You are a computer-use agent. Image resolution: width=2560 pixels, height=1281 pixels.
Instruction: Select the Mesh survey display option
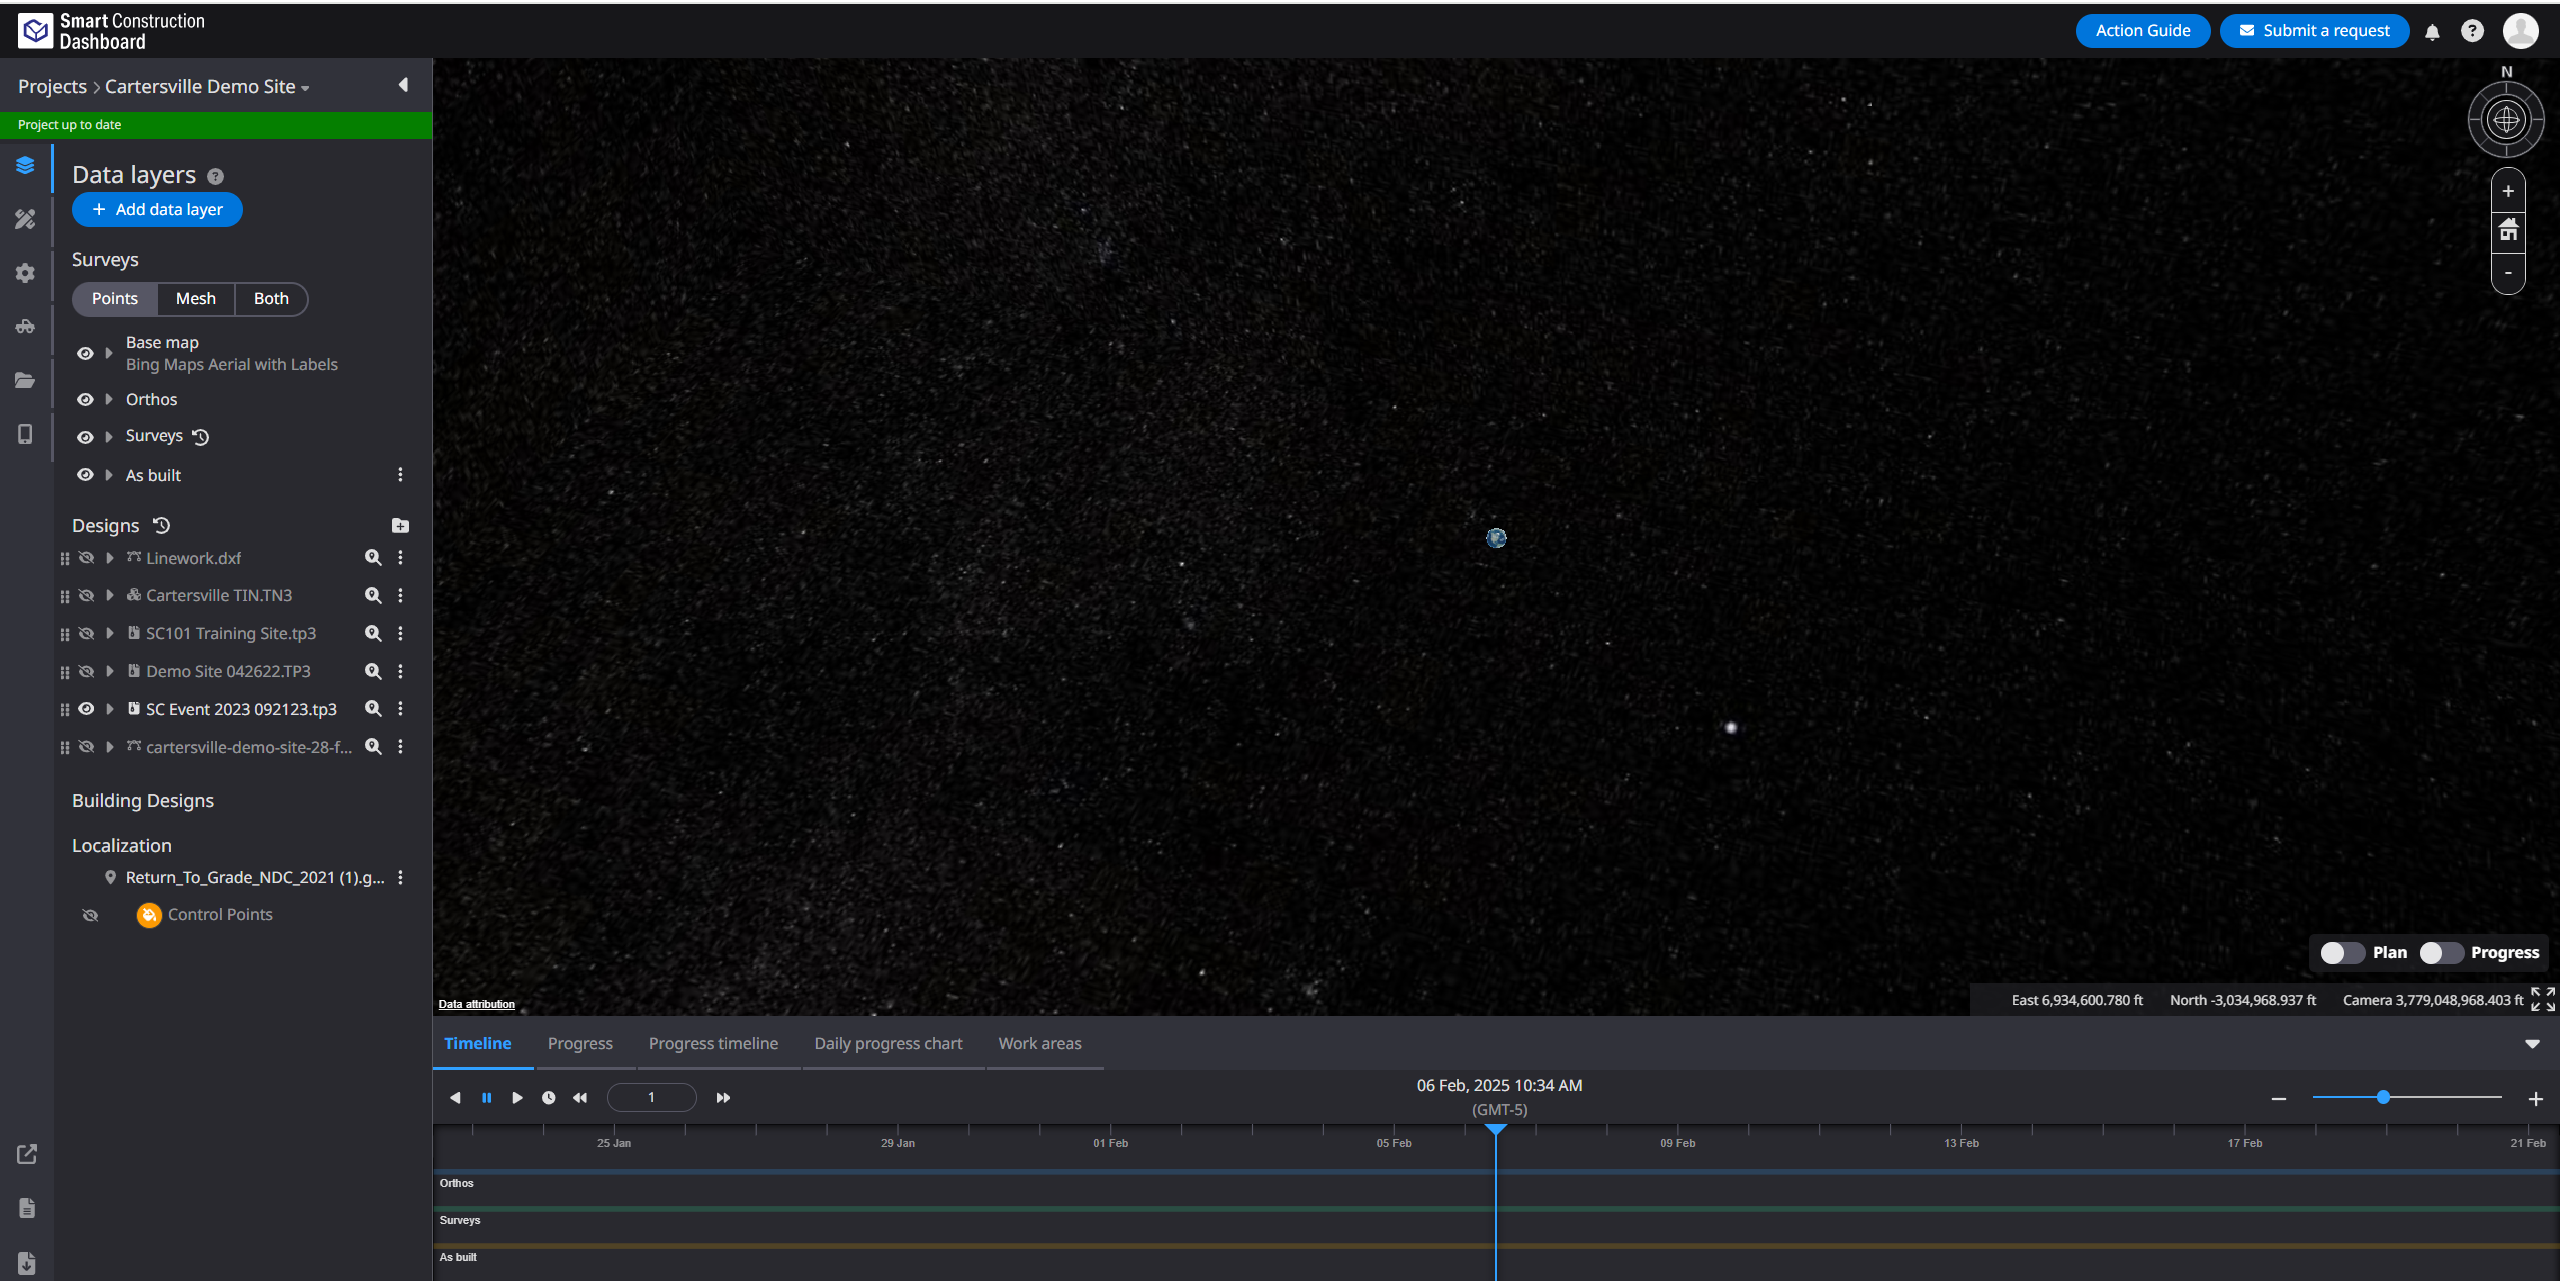[196, 299]
